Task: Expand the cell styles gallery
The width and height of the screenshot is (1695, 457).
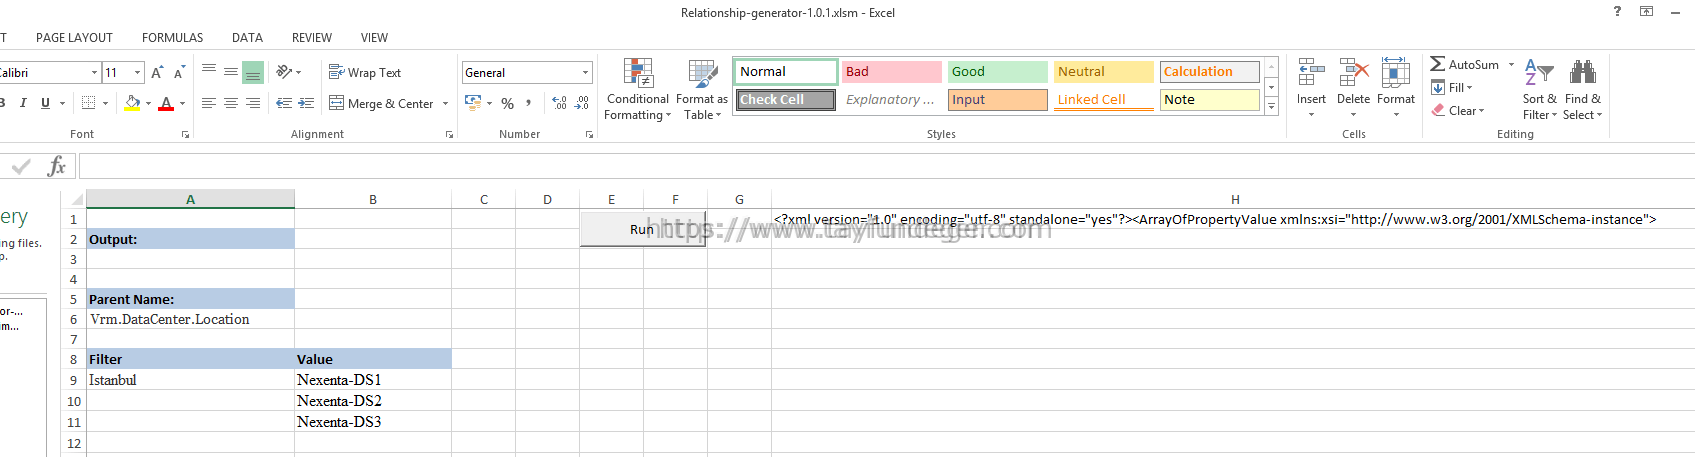Action: click(x=1272, y=106)
